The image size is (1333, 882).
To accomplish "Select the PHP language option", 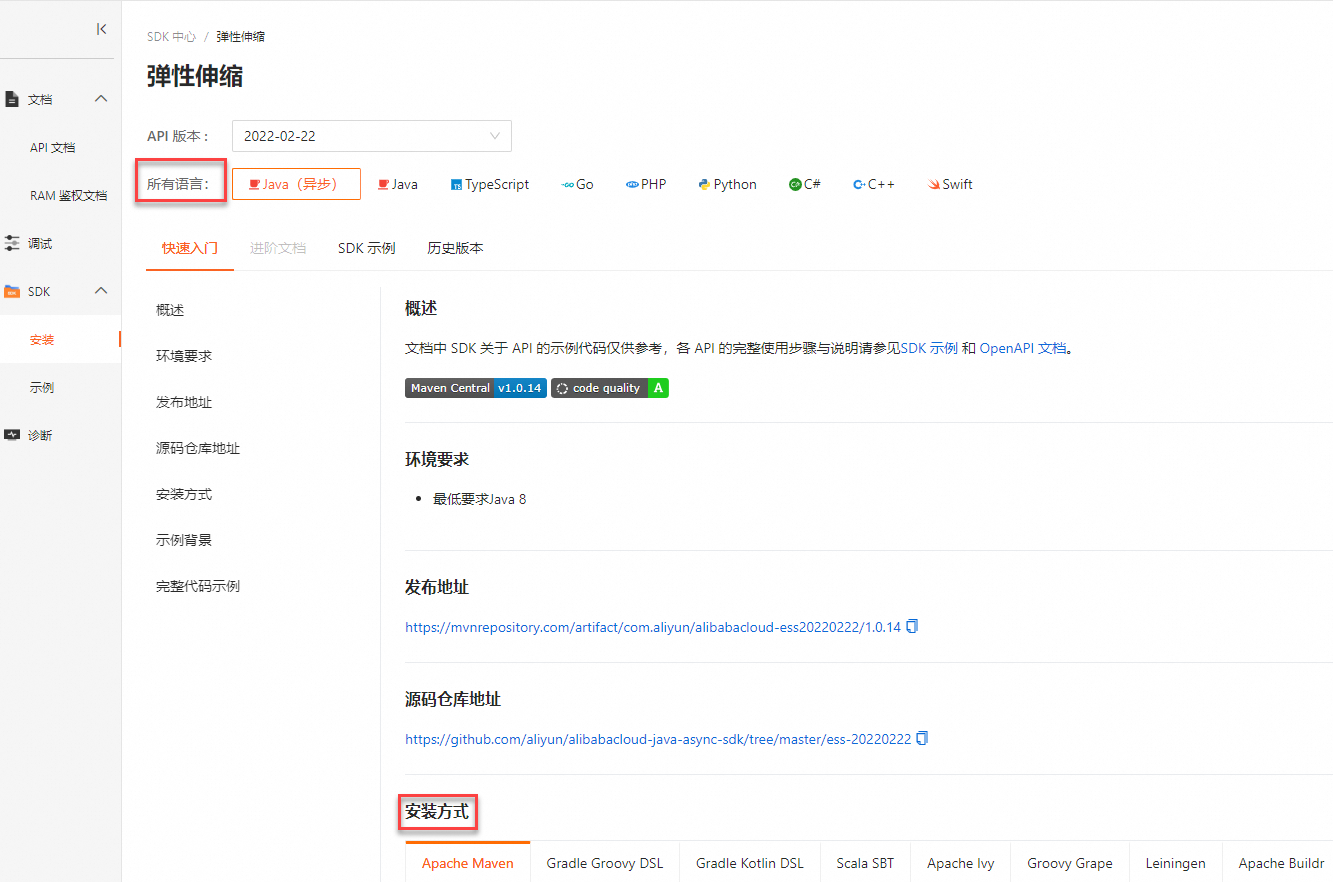I will click(x=646, y=184).
